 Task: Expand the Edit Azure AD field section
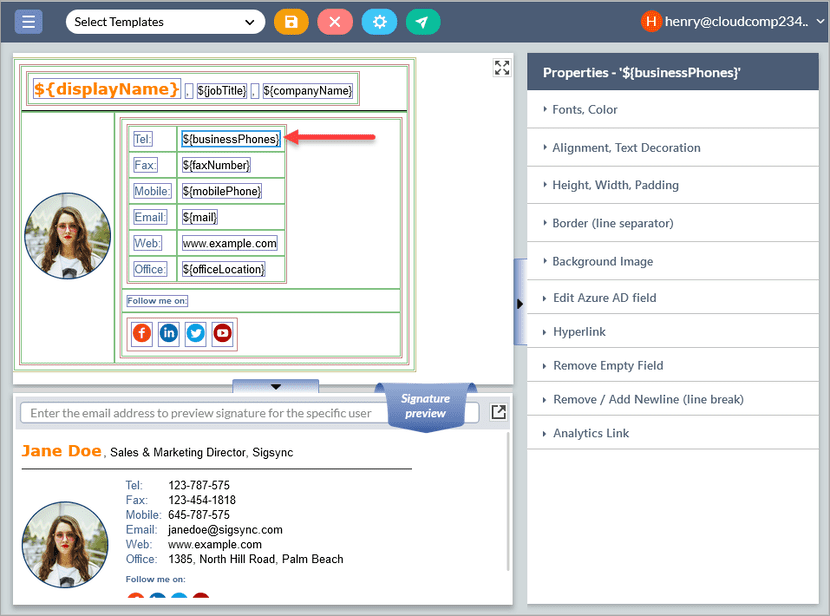pyautogui.click(x=604, y=298)
